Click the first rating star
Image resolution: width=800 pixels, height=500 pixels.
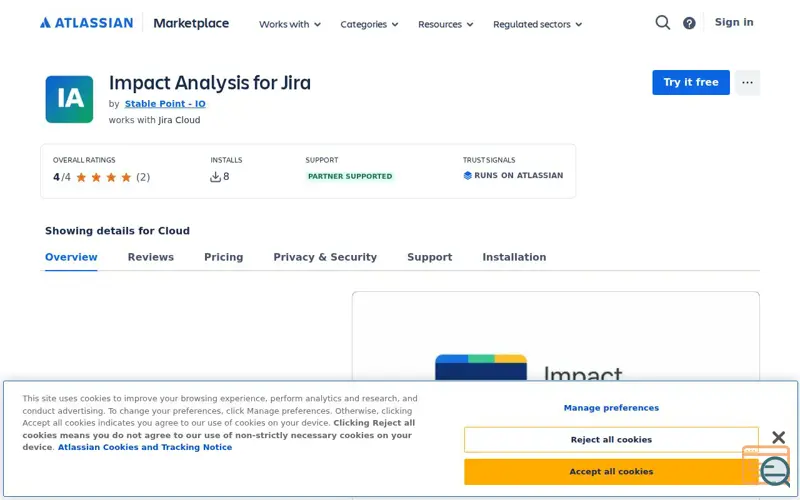click(x=81, y=178)
